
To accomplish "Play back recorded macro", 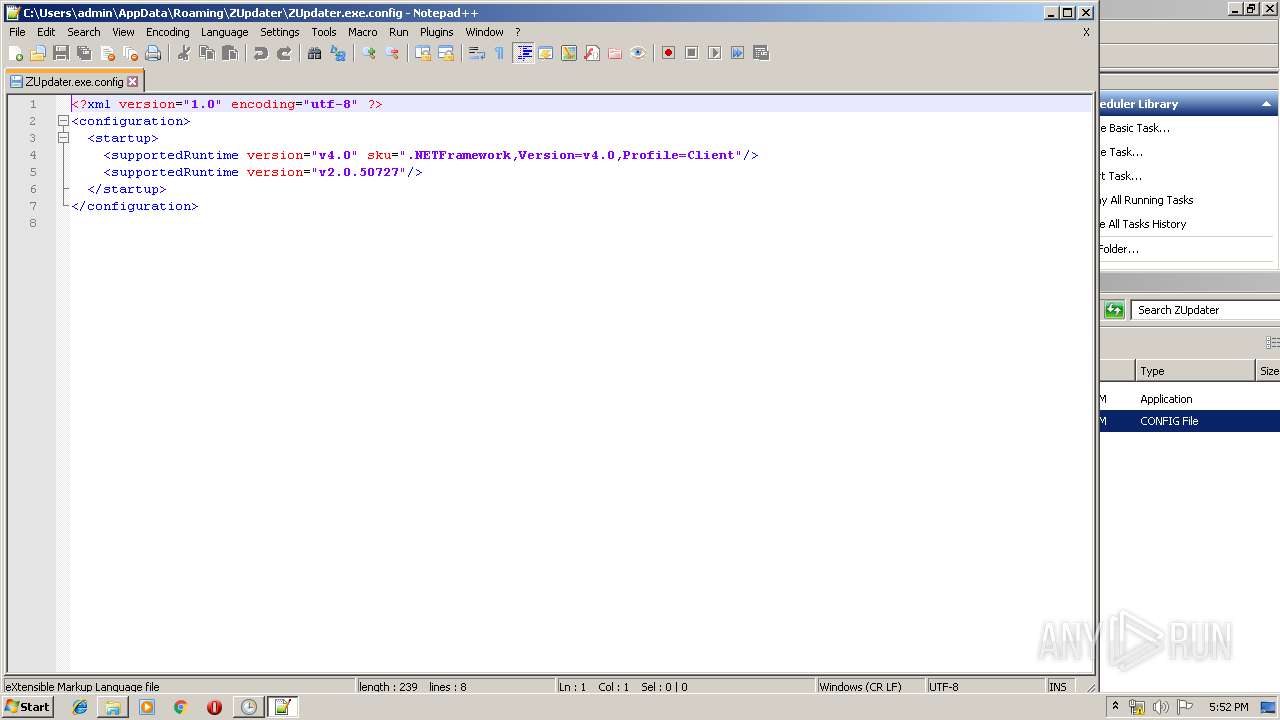I will tap(715, 53).
